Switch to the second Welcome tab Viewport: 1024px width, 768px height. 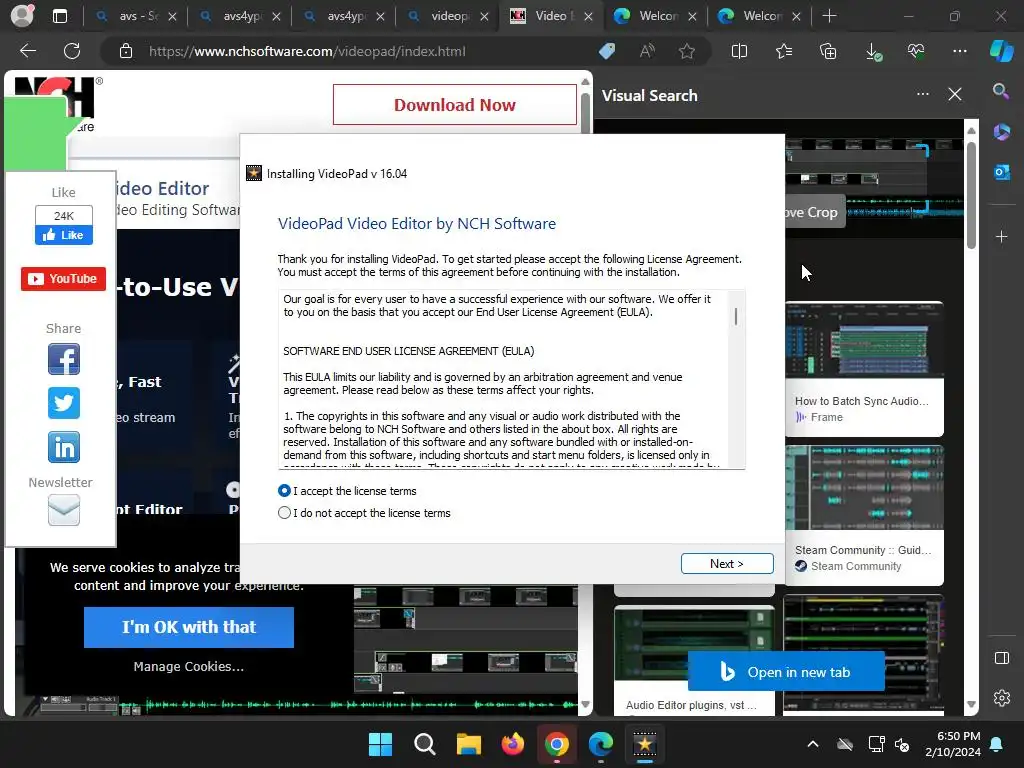760,16
